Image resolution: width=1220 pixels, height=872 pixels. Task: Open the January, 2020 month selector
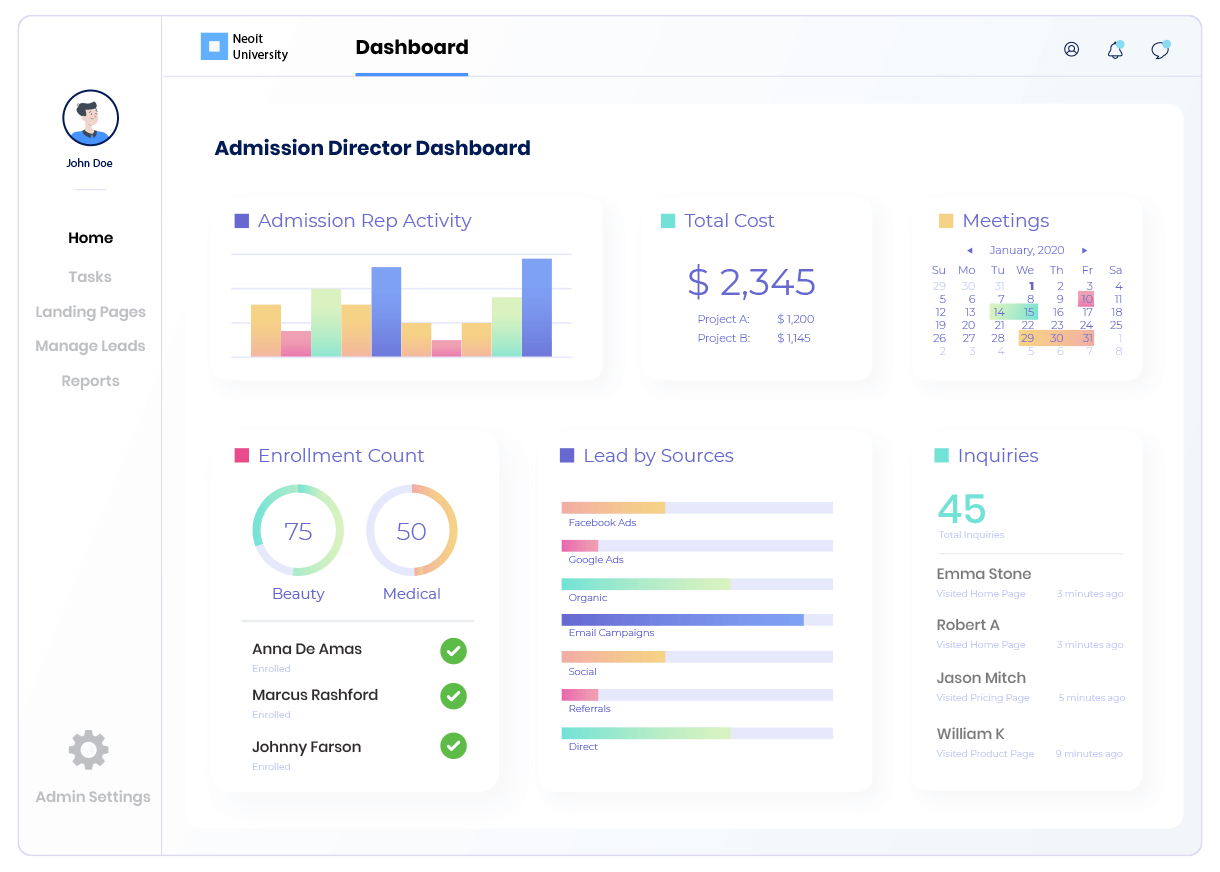pos(1026,250)
